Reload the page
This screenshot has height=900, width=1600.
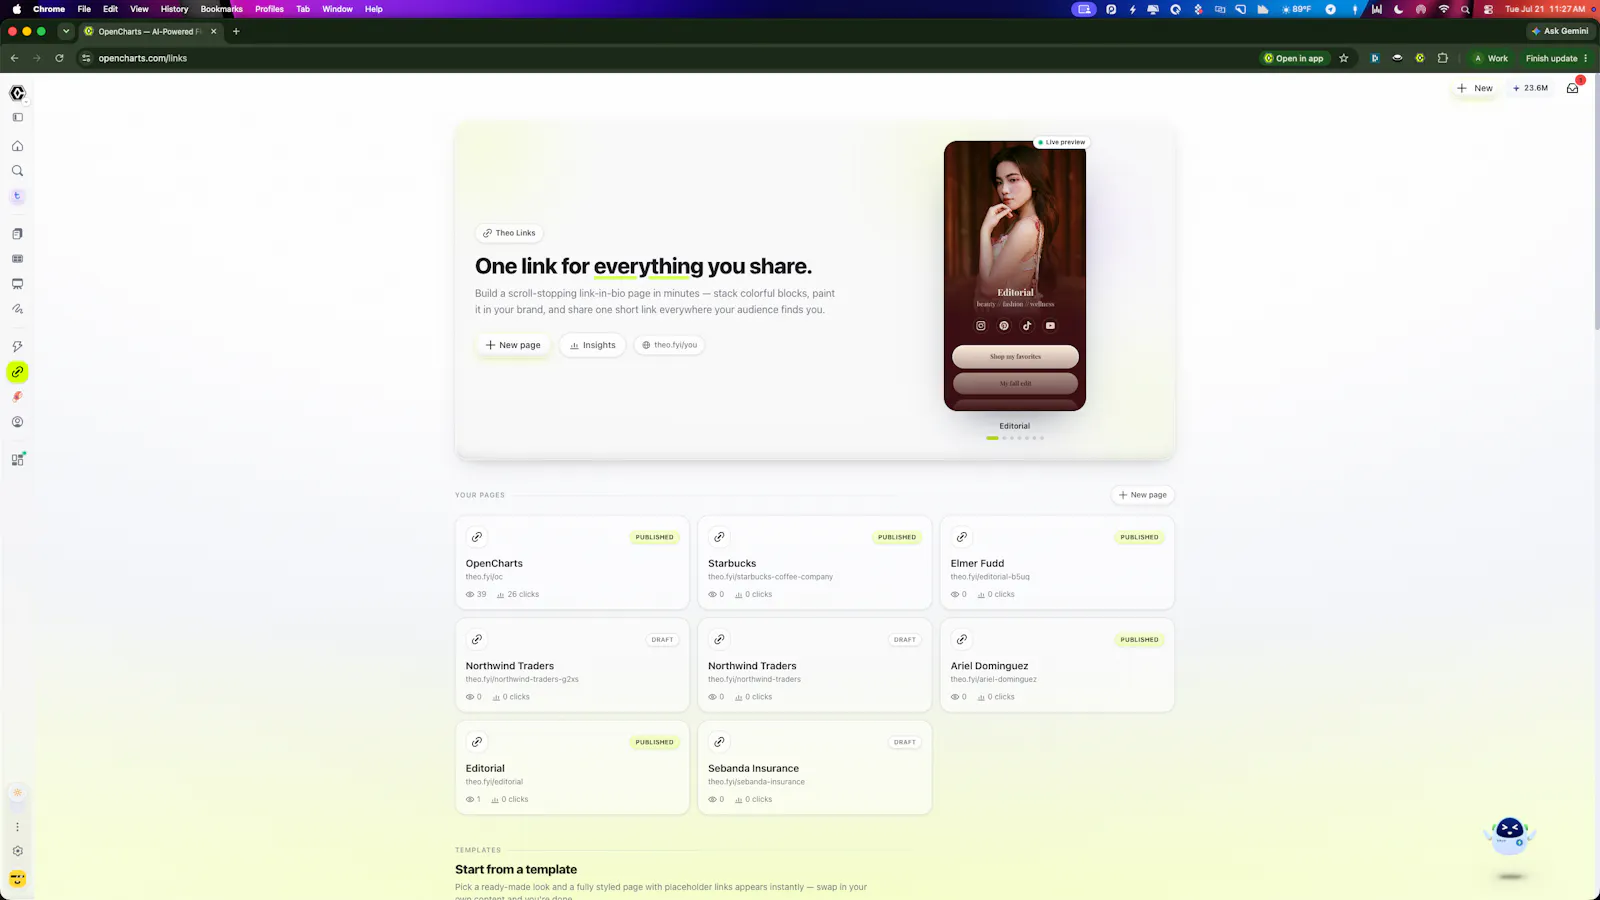(x=59, y=58)
